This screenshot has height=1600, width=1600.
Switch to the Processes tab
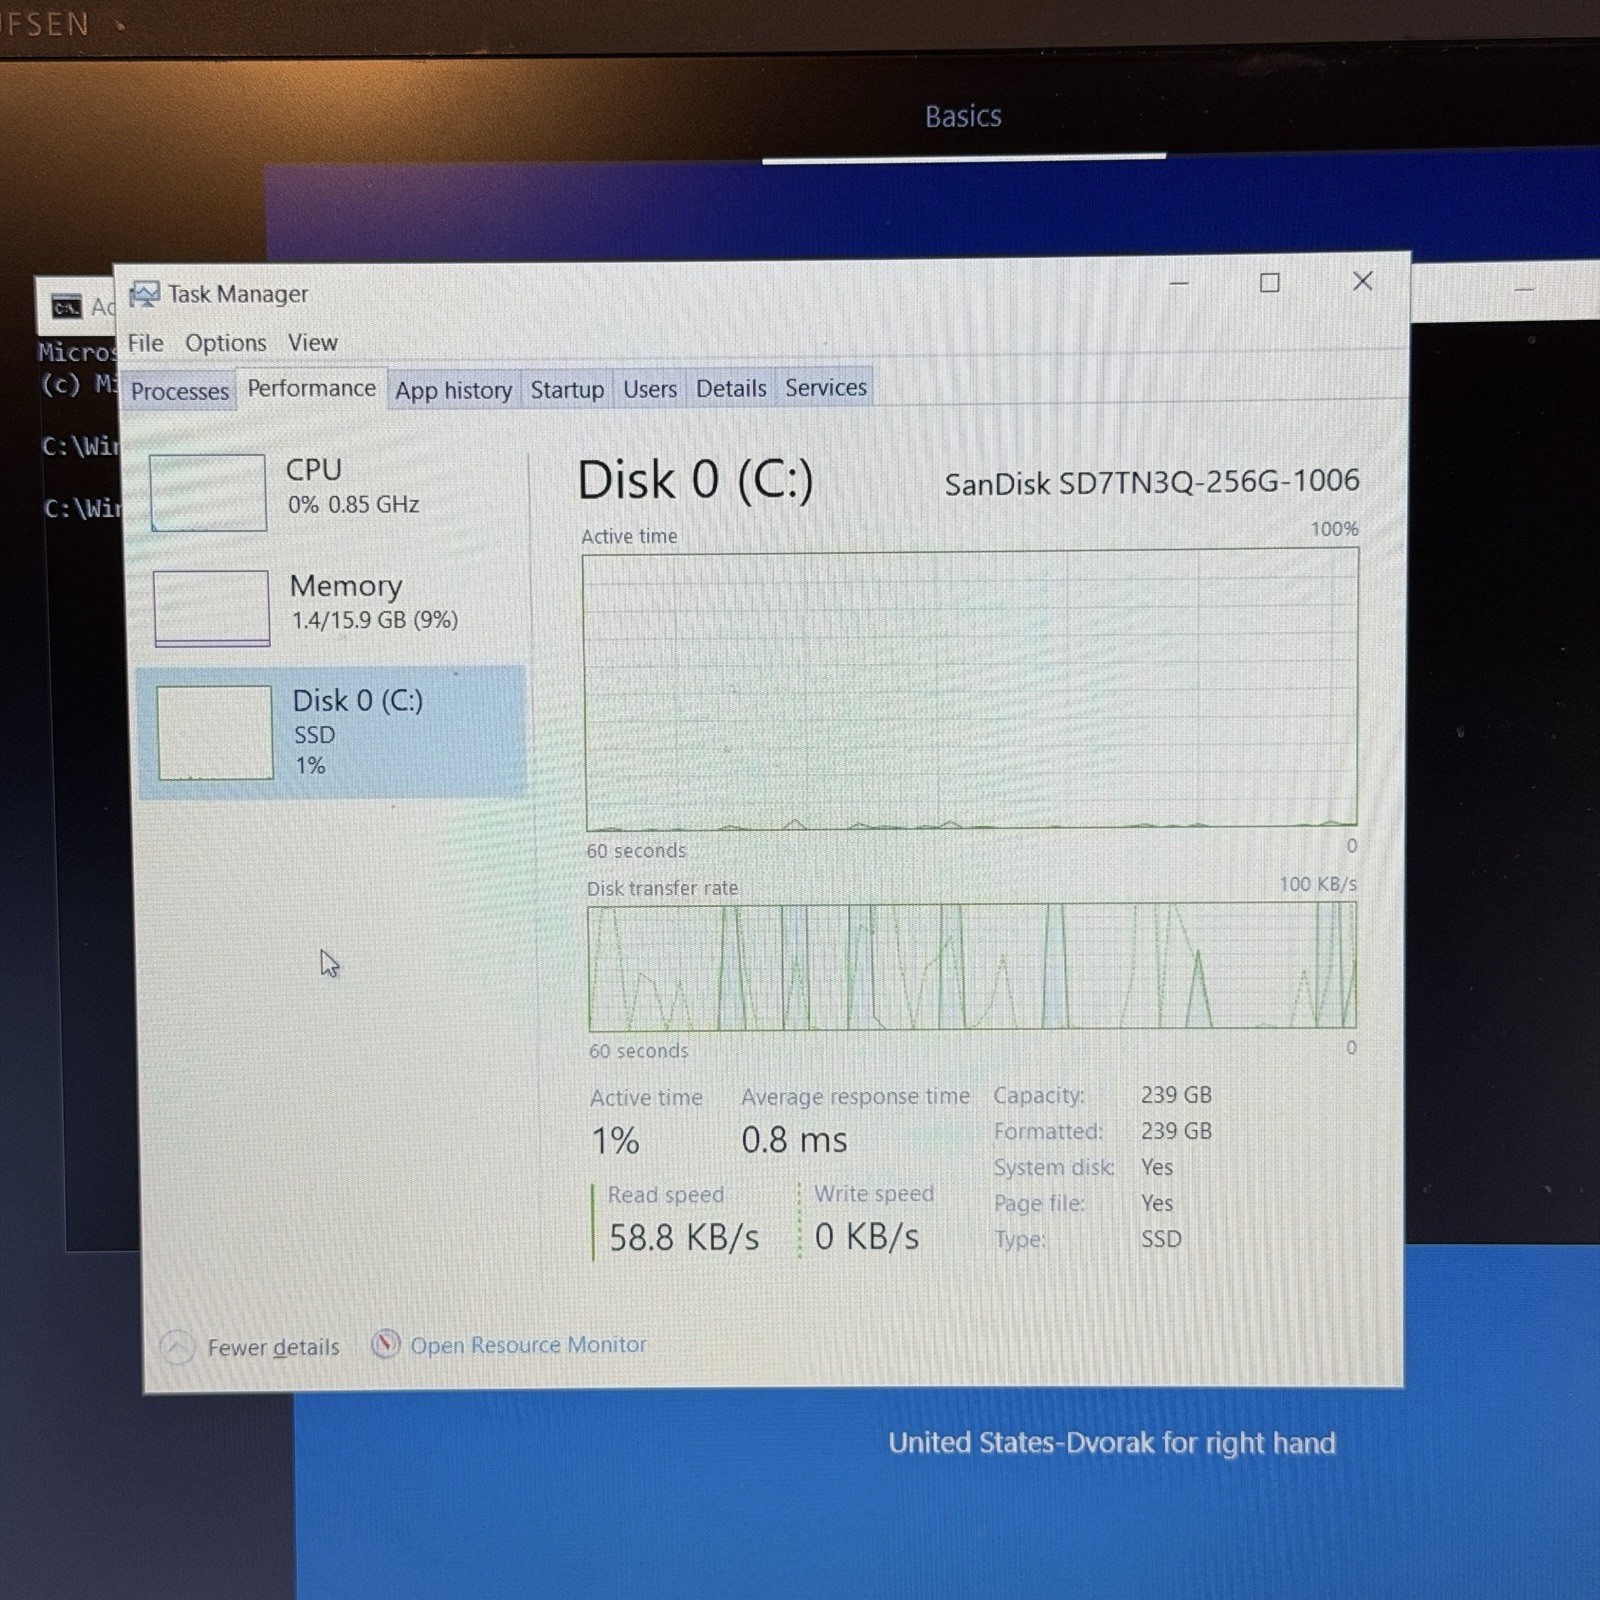[180, 391]
